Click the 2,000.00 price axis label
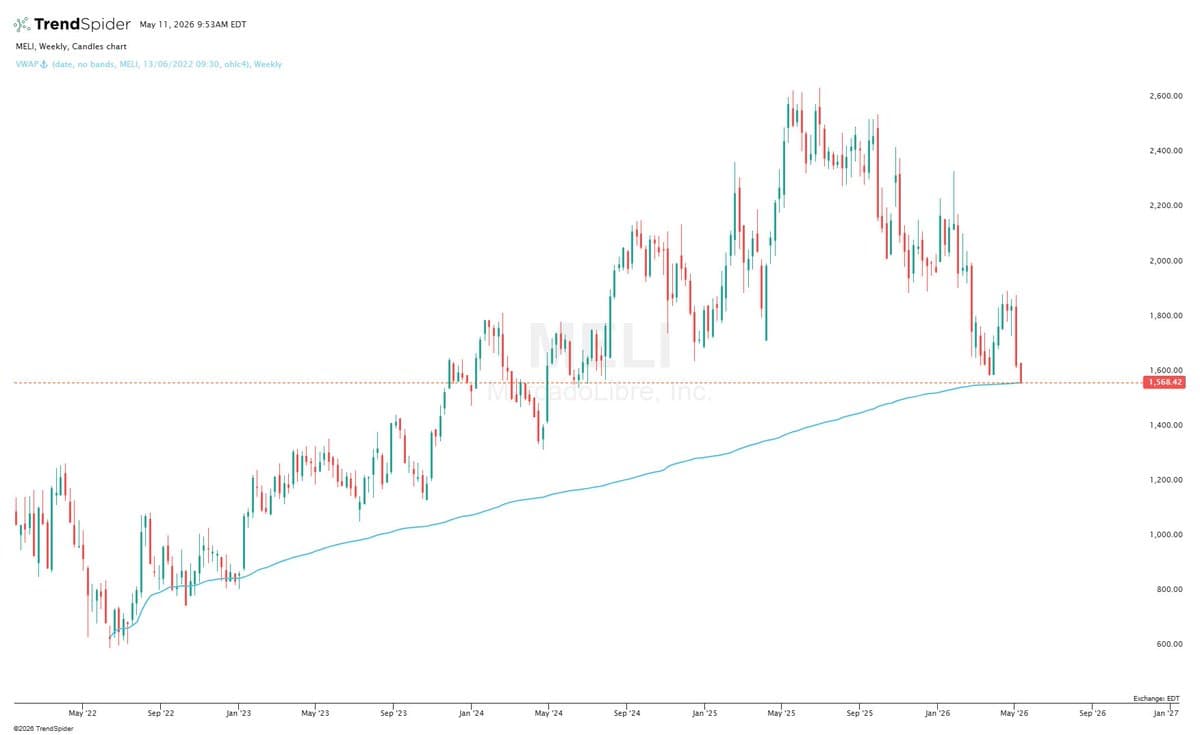This screenshot has height=735, width=1200. tap(1167, 261)
